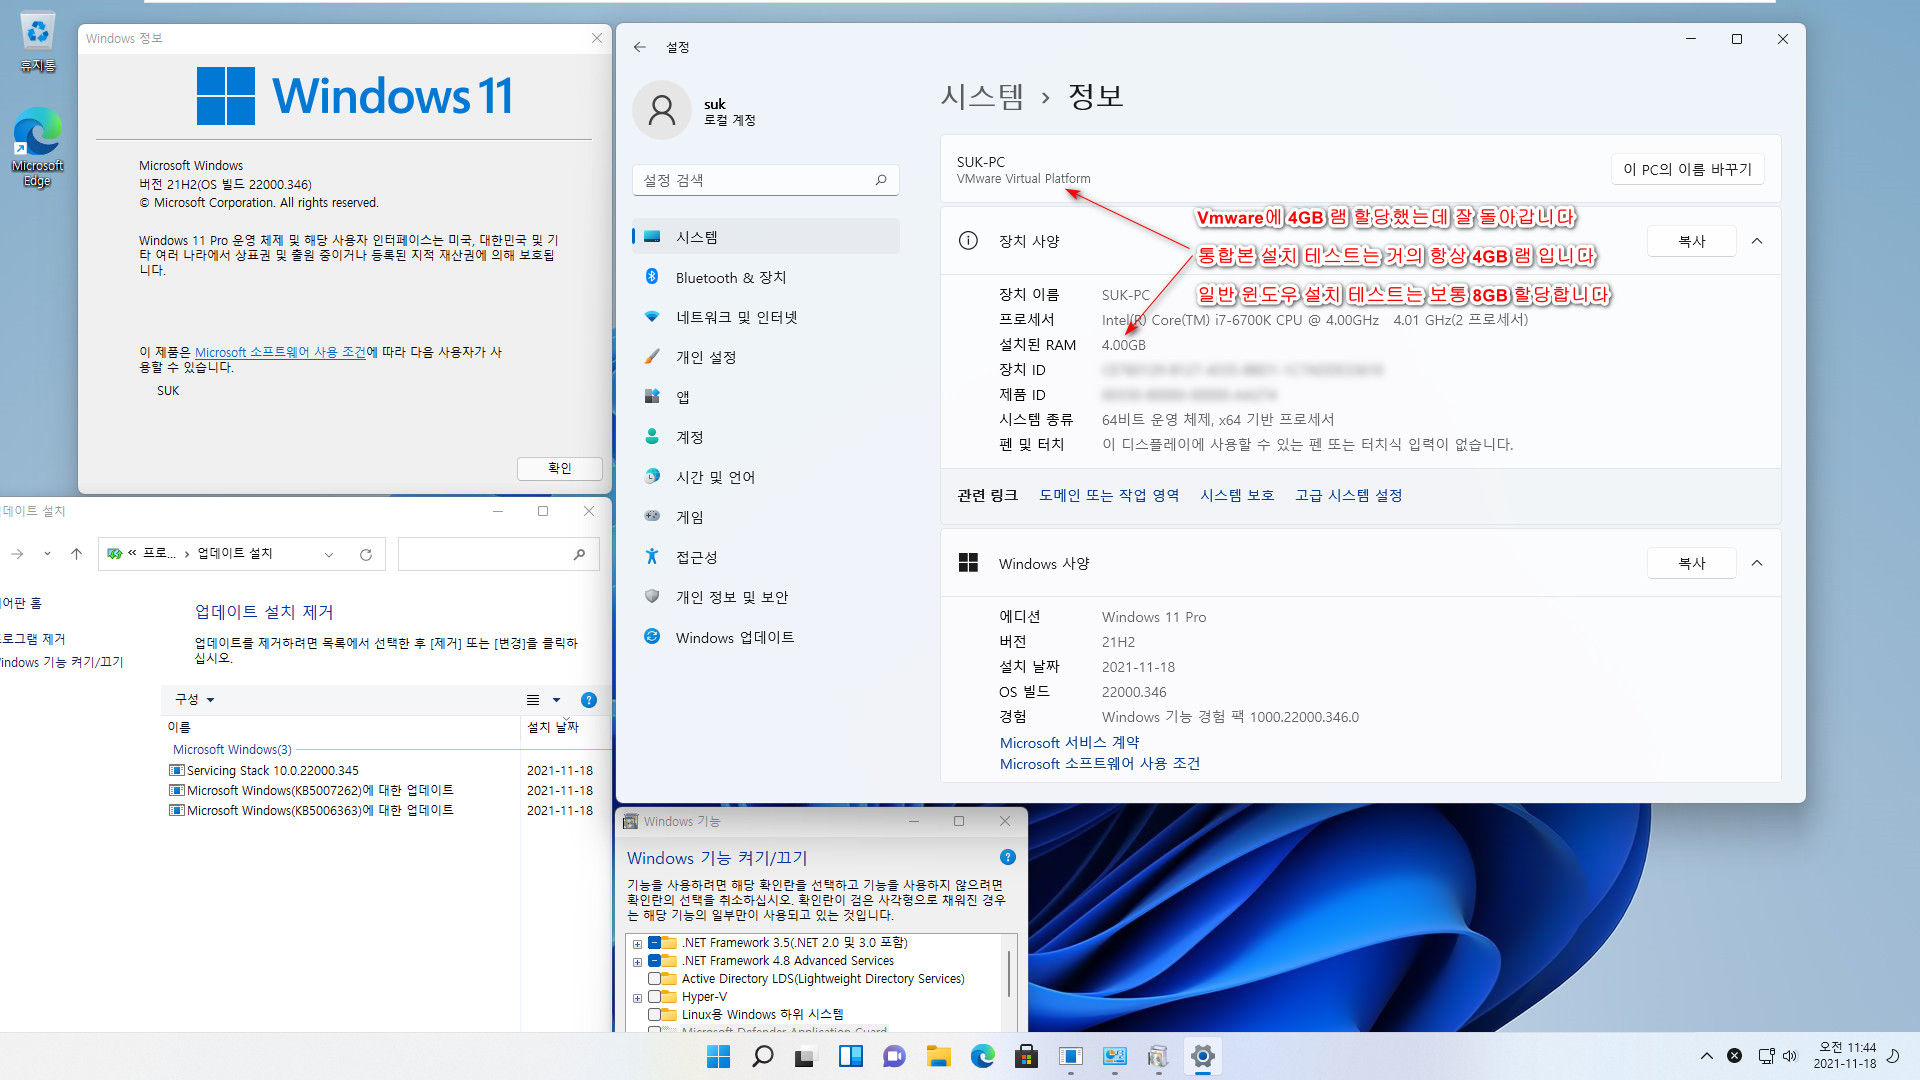The height and width of the screenshot is (1080, 1920).
Task: Open Microsoft 서비스 계약 link
Action: (1069, 742)
